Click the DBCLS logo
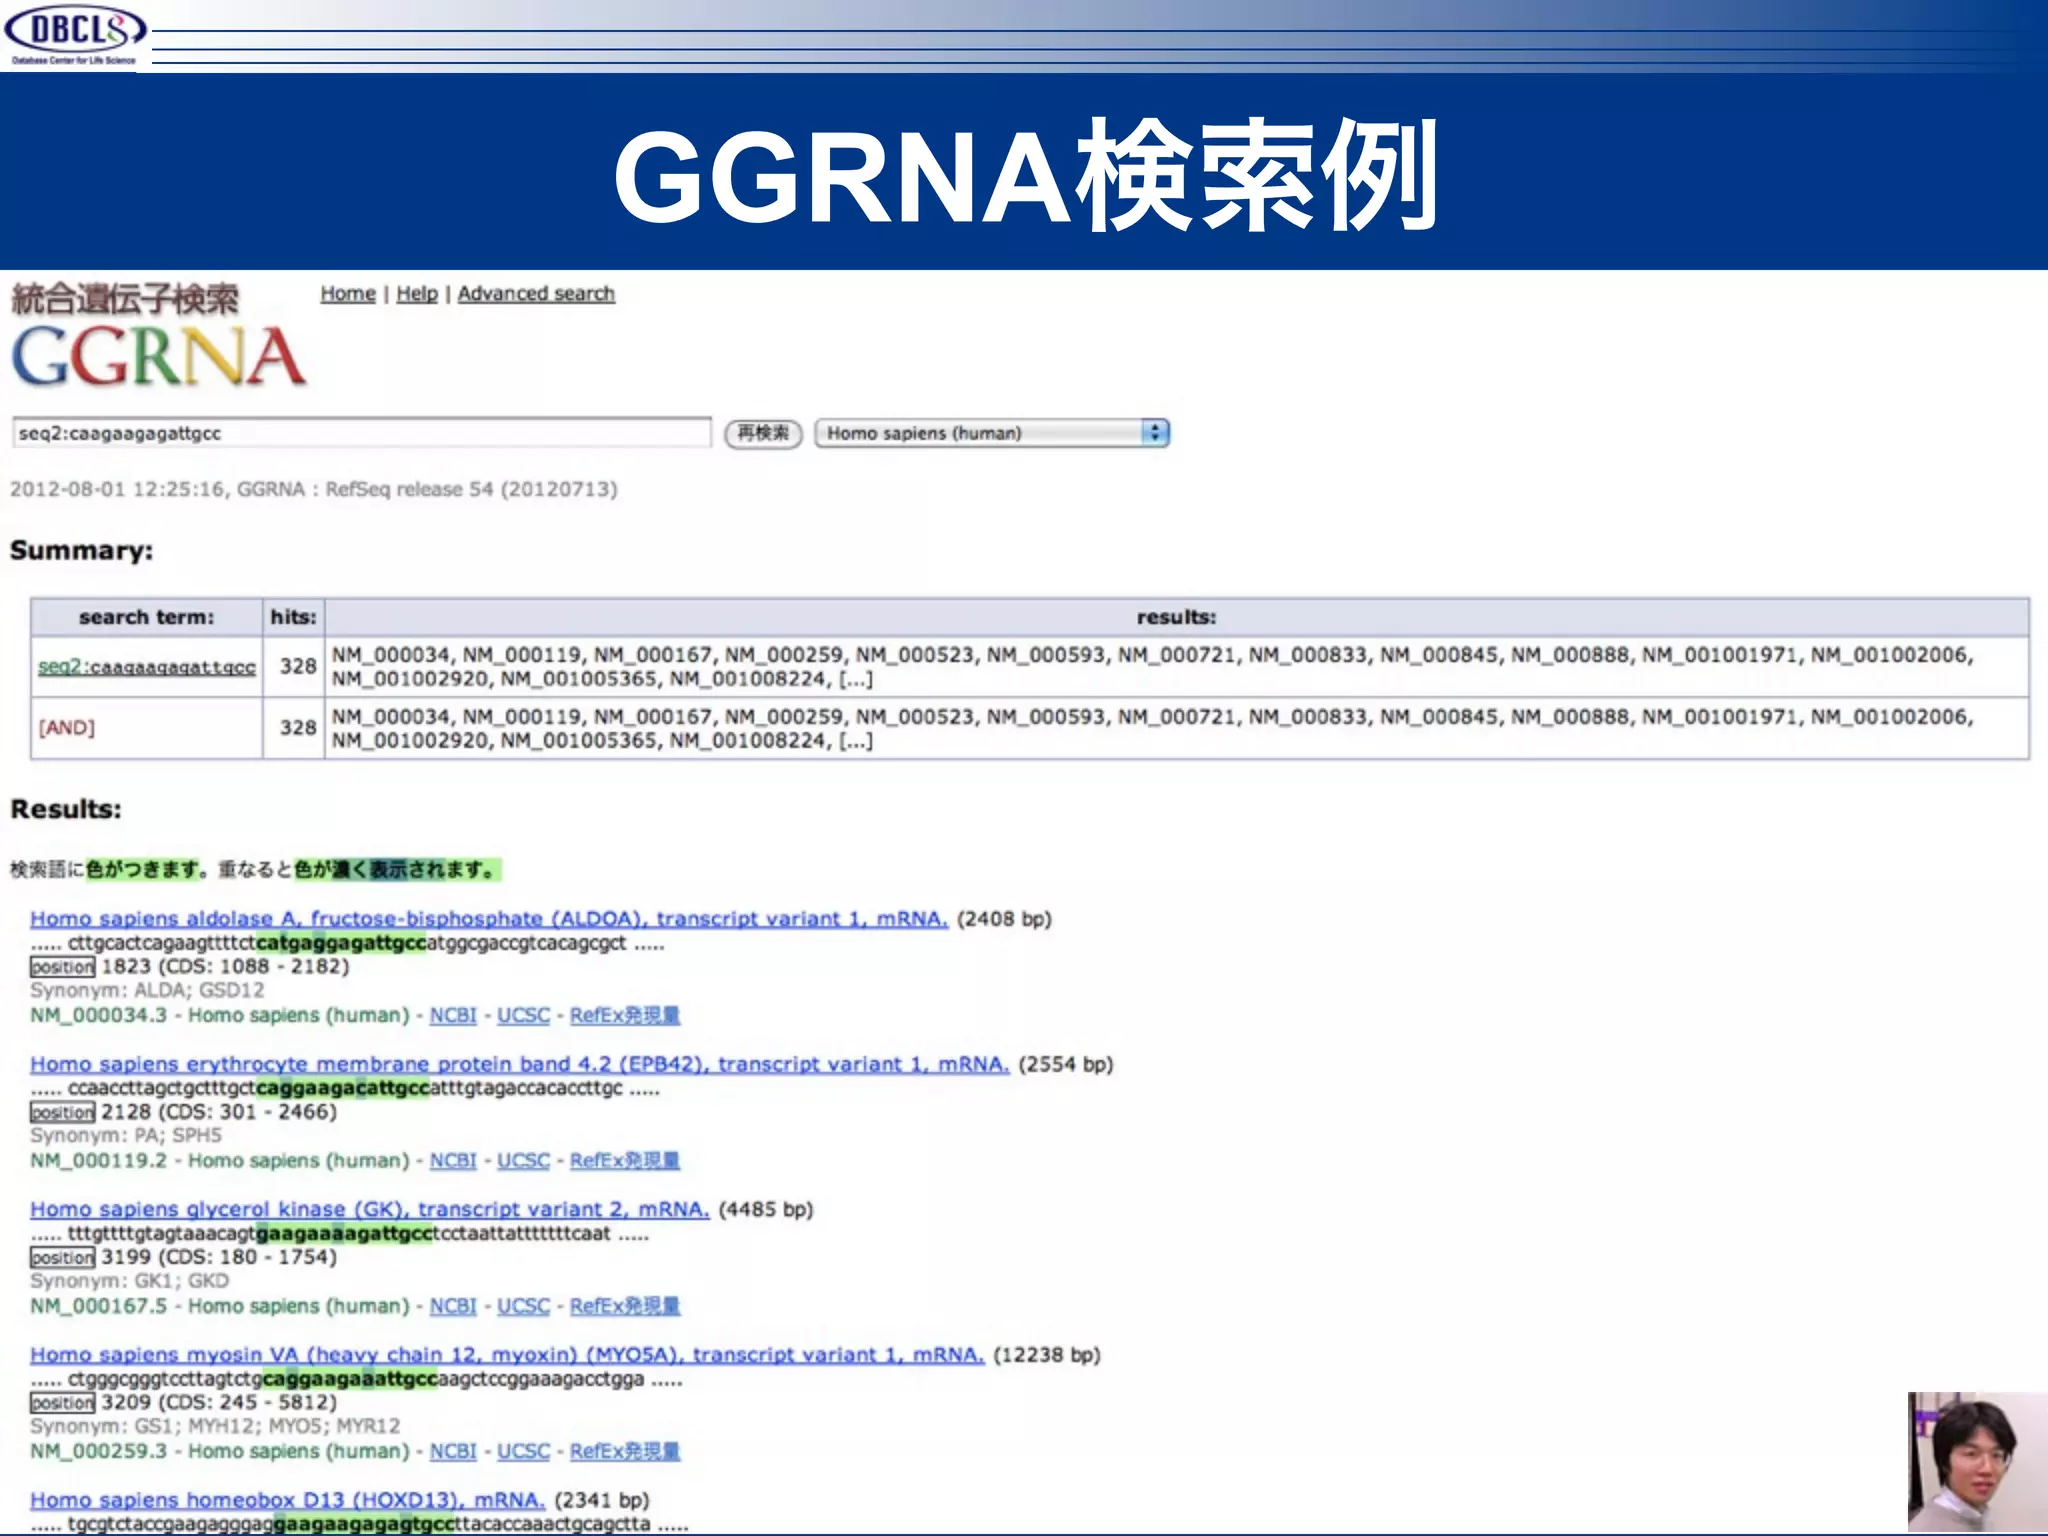 pos(75,35)
